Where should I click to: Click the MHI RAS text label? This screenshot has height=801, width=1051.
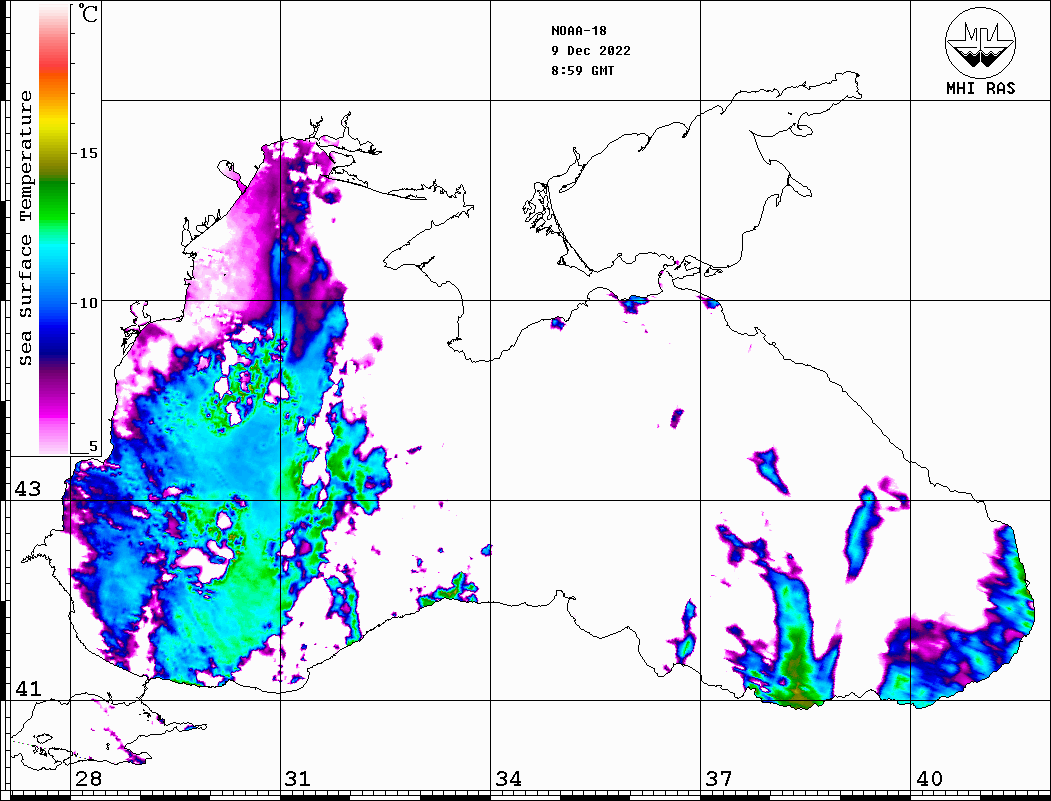[980, 88]
